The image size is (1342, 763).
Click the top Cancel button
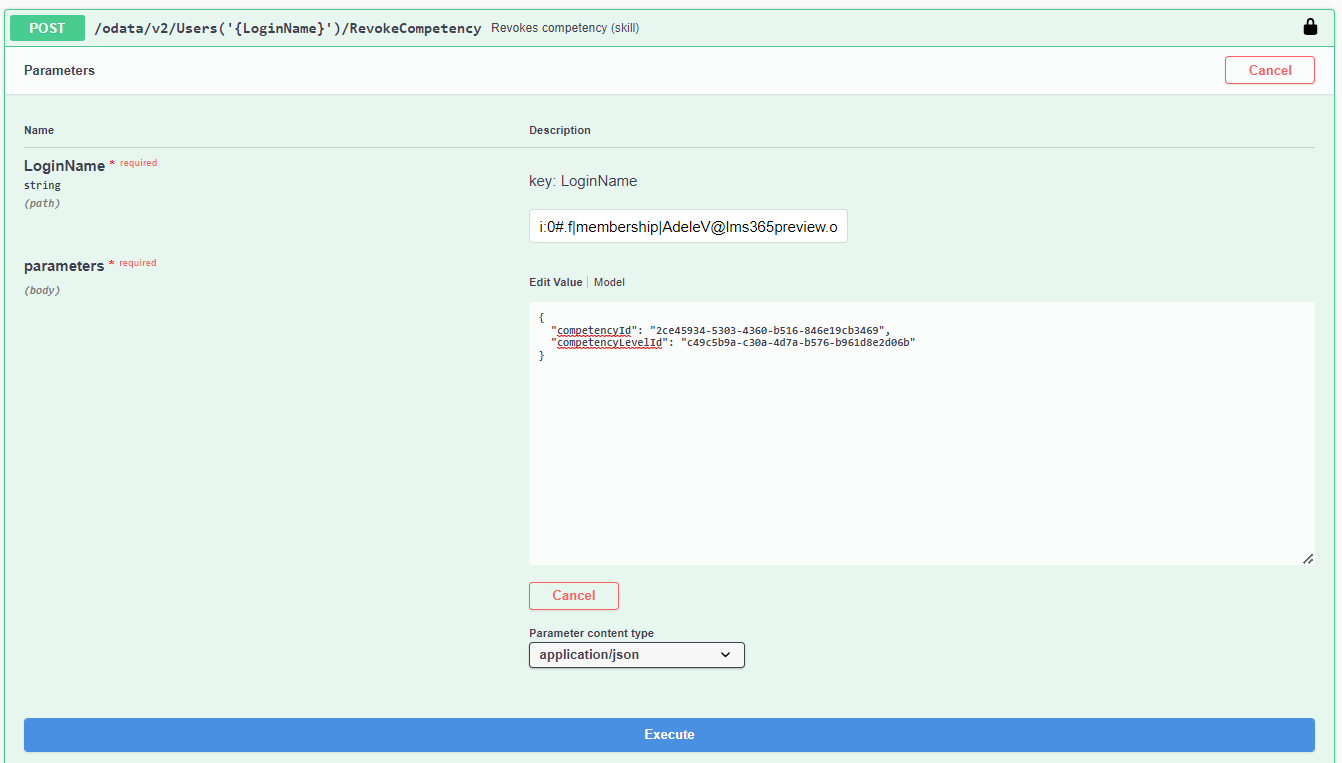[1270, 70]
